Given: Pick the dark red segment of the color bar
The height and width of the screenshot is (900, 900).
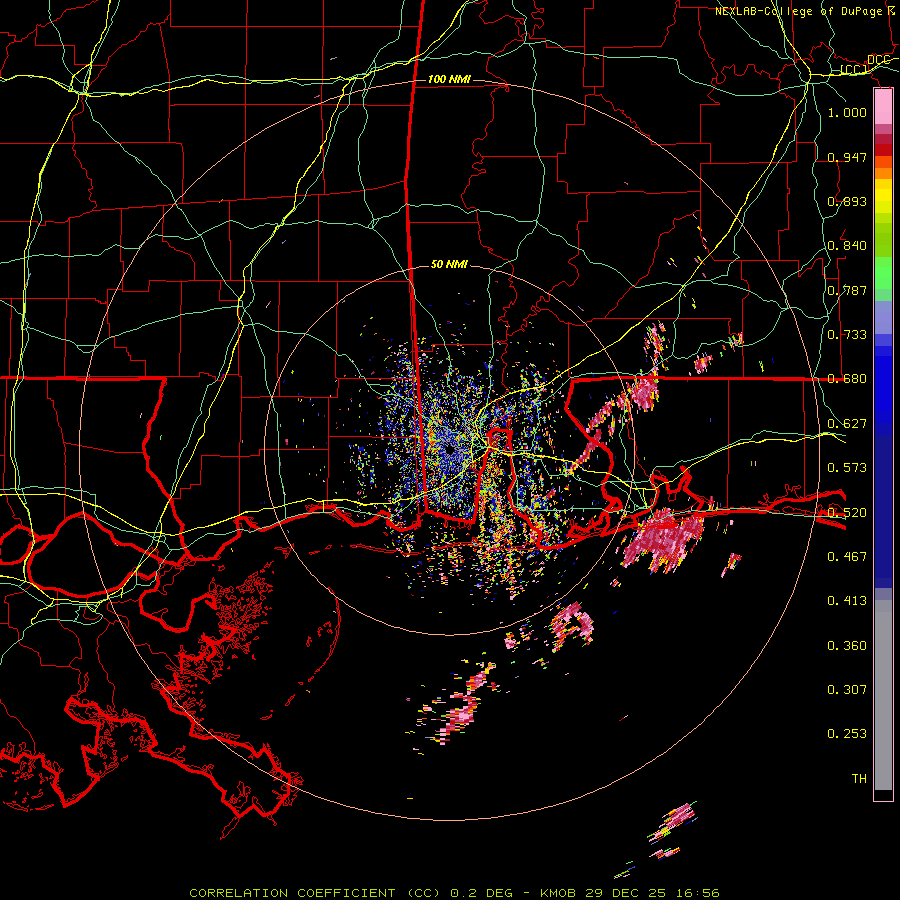Looking at the screenshot, I should (x=883, y=149).
